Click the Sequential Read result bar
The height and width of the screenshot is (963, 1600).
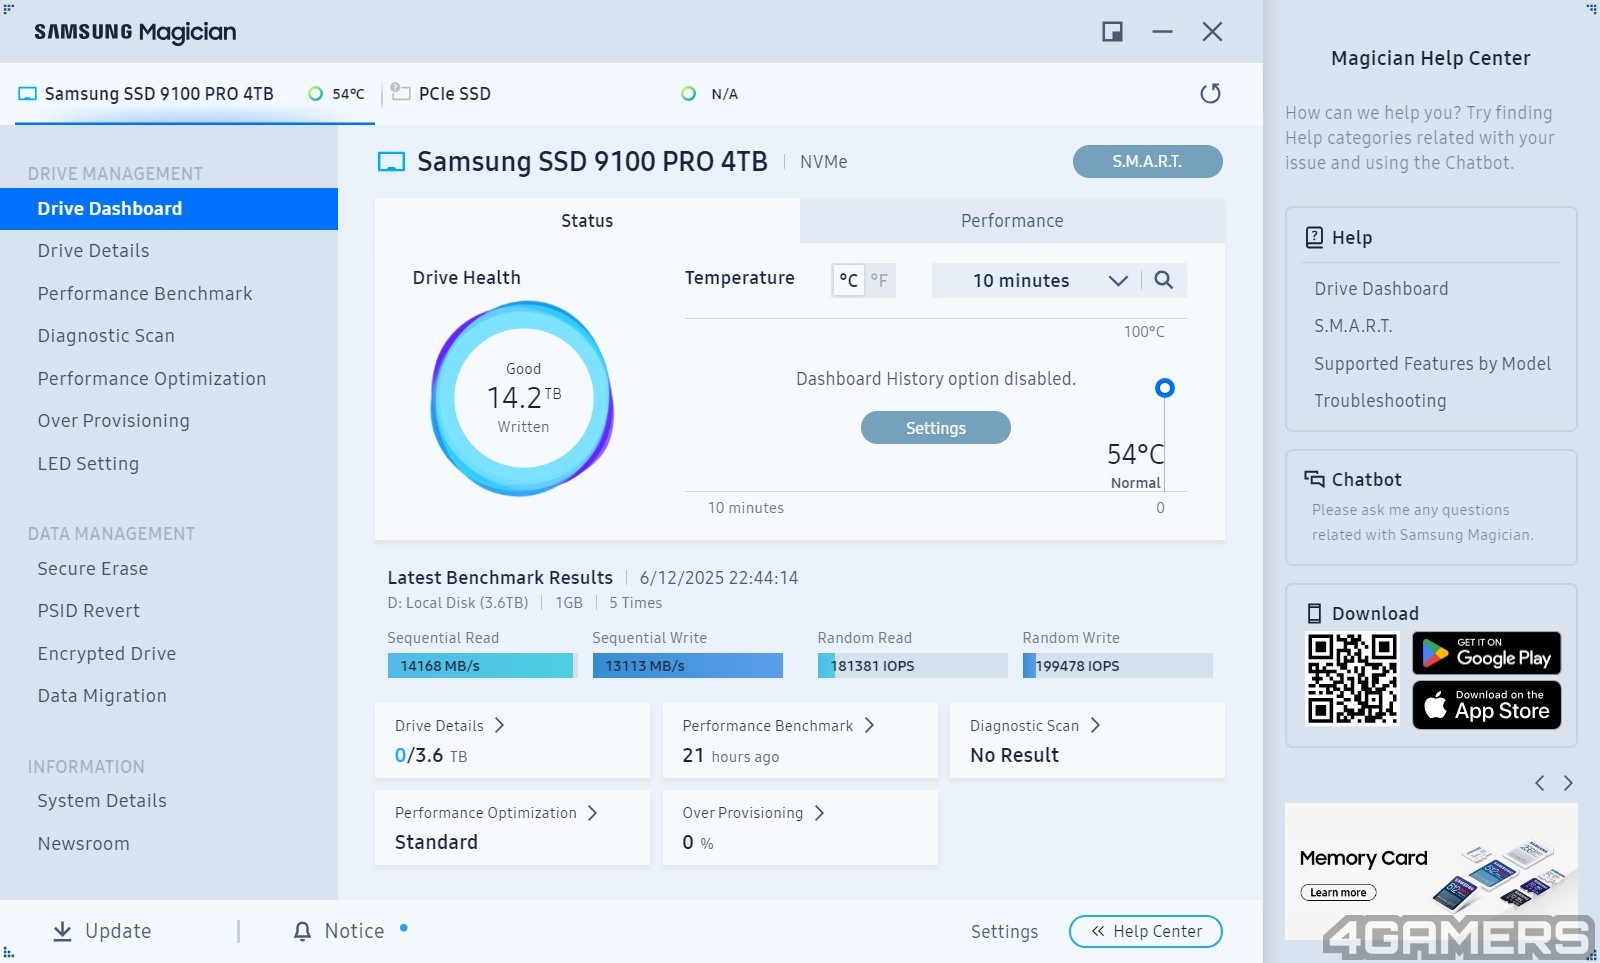tap(483, 666)
